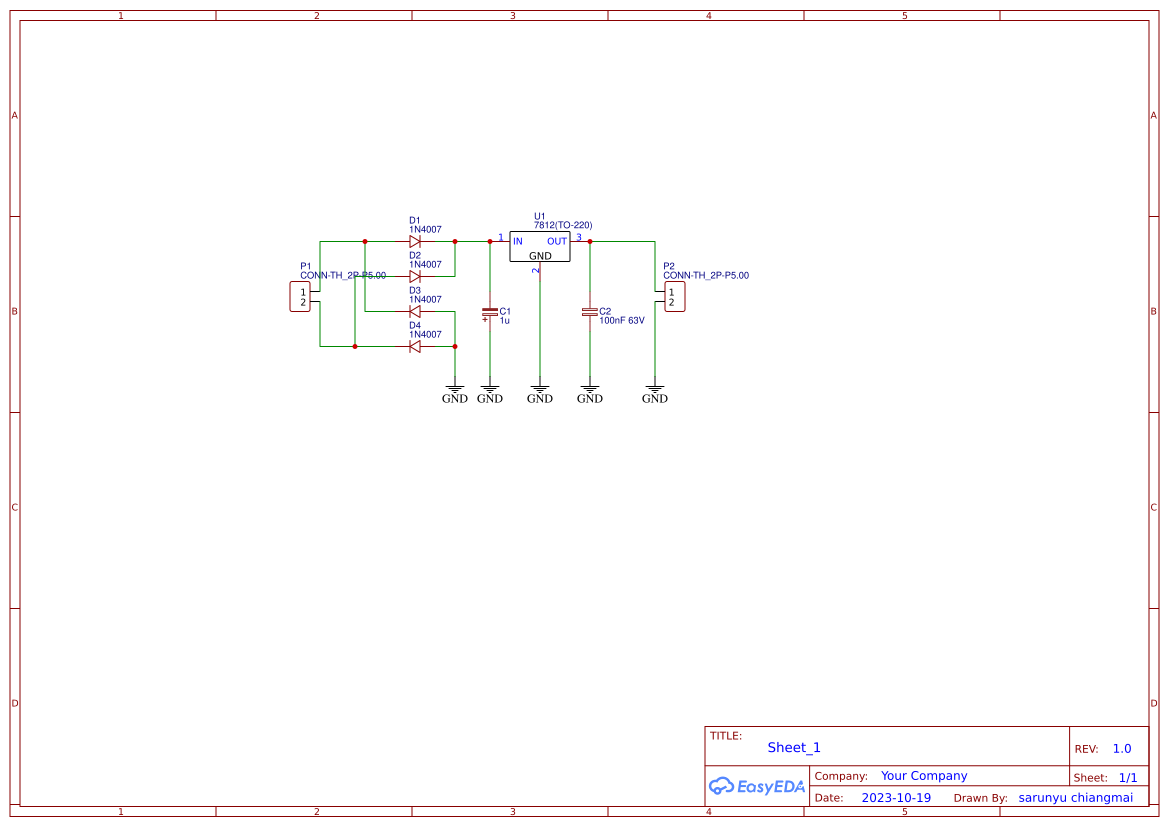Click the GND symbol below connector P2

654,390
